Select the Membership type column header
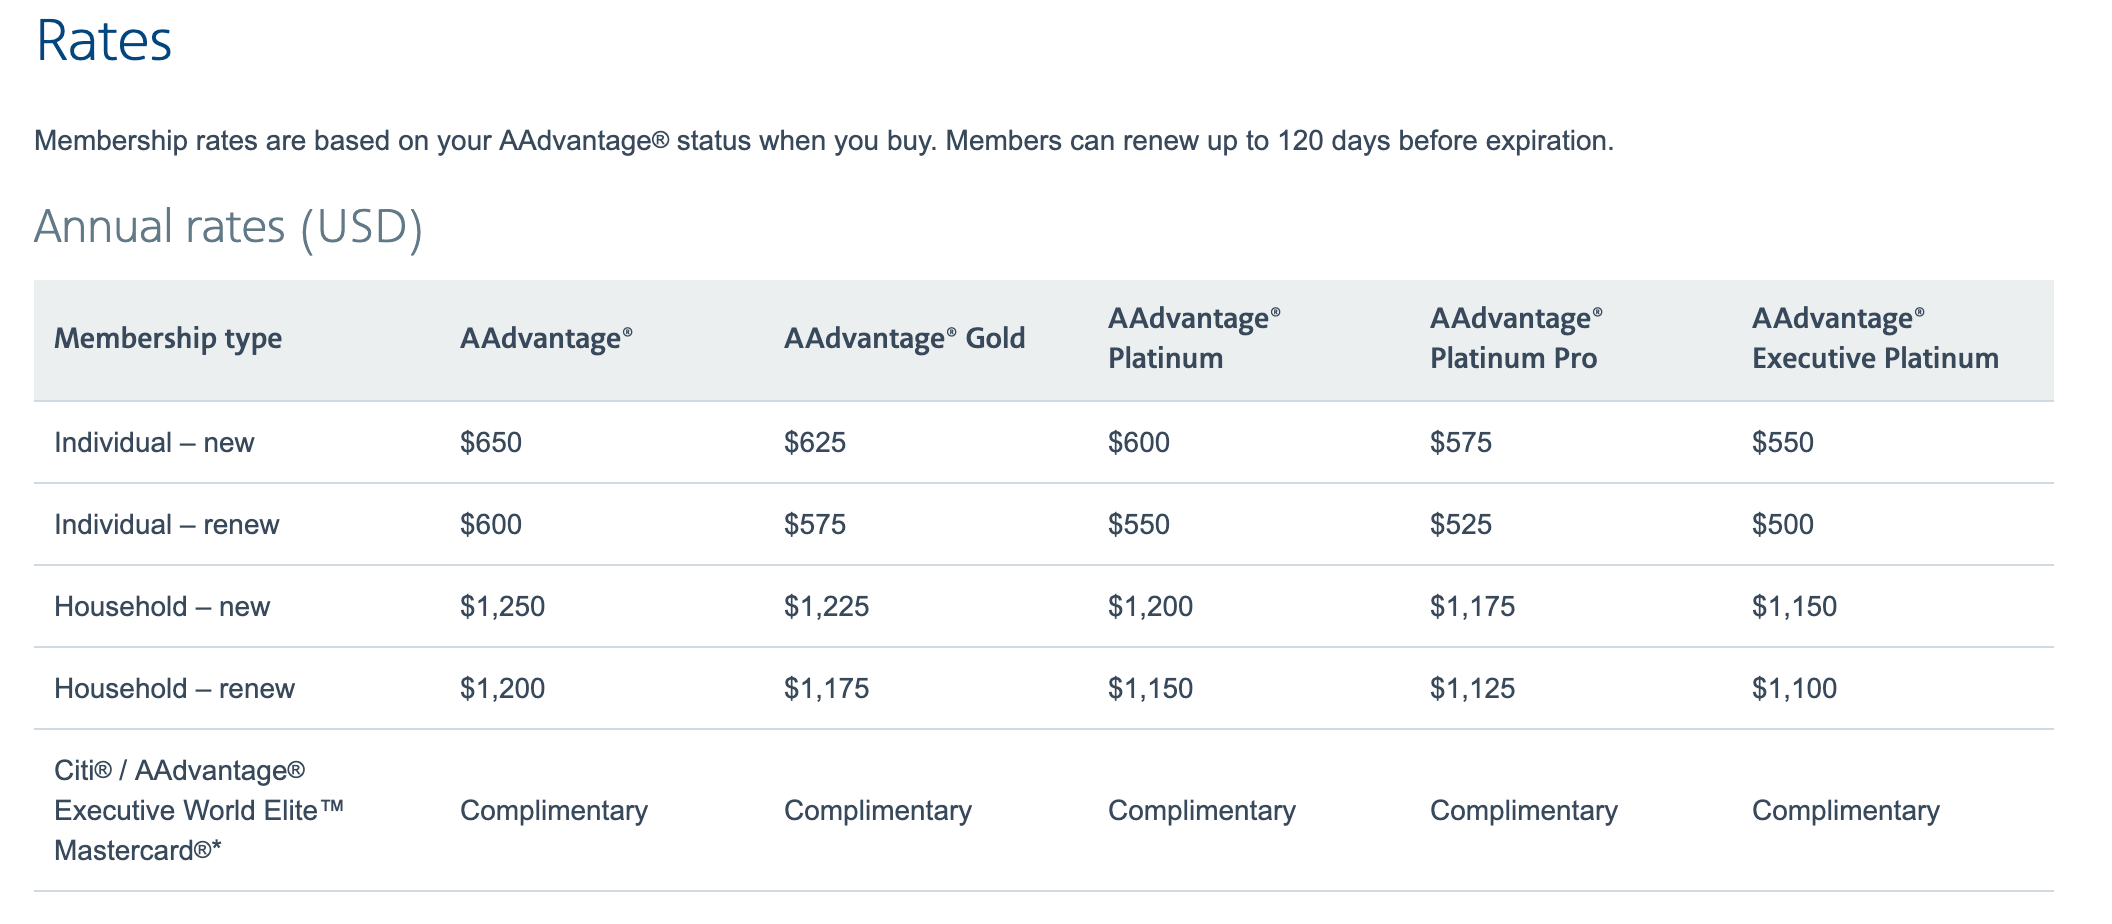 point(168,339)
